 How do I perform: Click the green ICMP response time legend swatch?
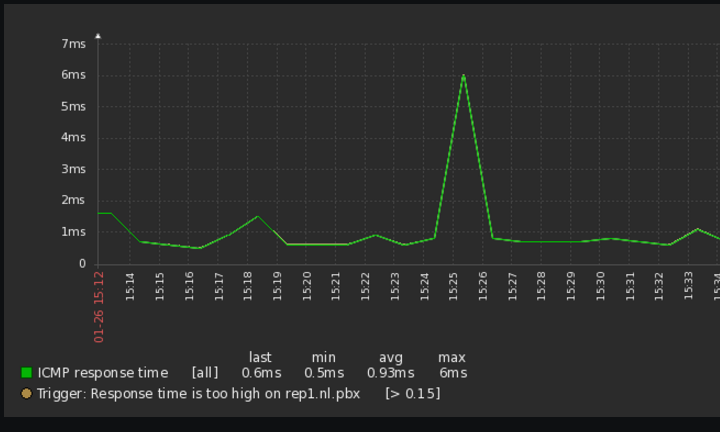click(x=27, y=372)
